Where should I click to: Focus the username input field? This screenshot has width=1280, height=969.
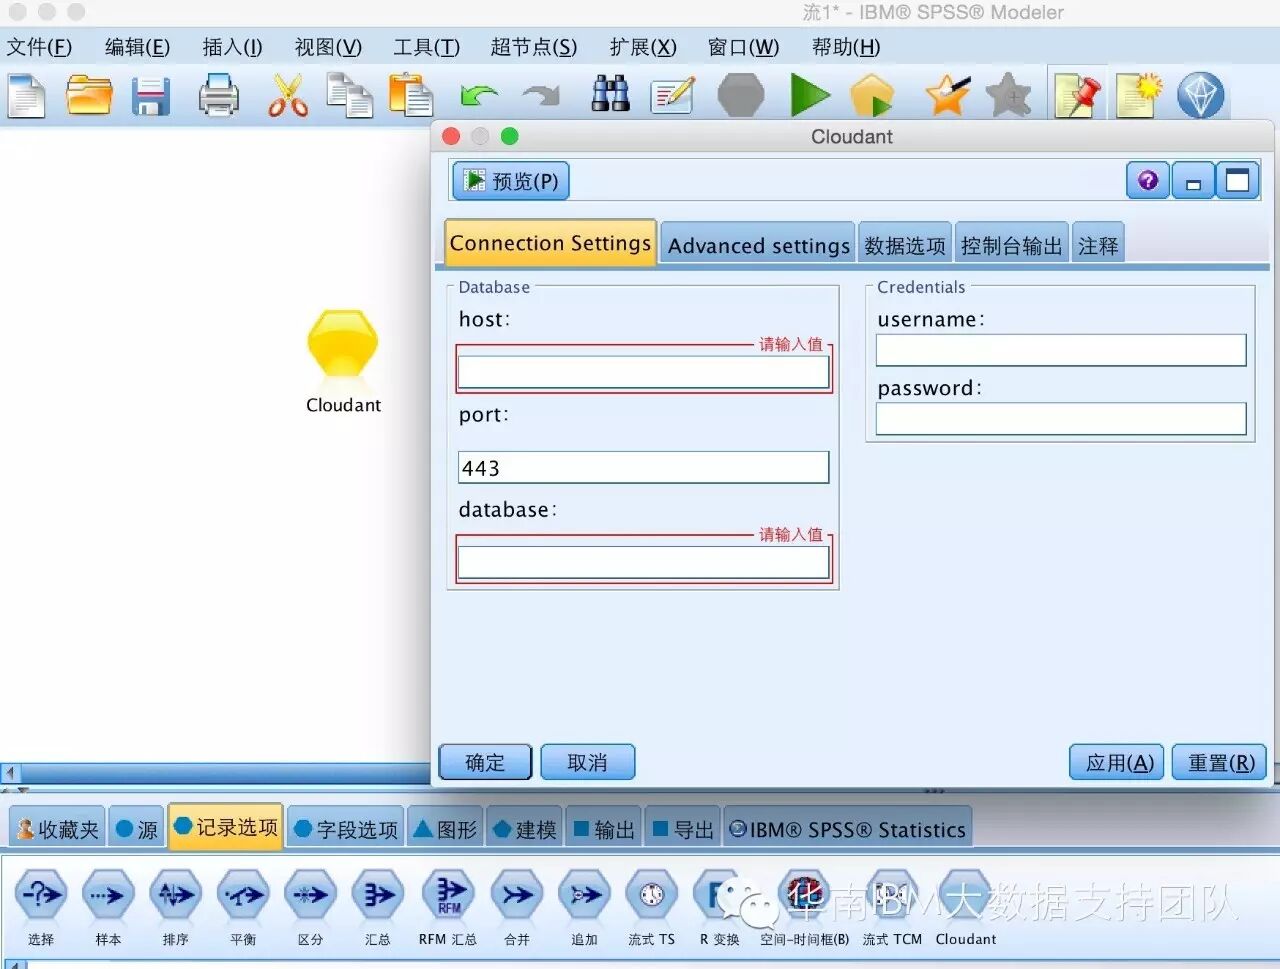pos(1061,350)
